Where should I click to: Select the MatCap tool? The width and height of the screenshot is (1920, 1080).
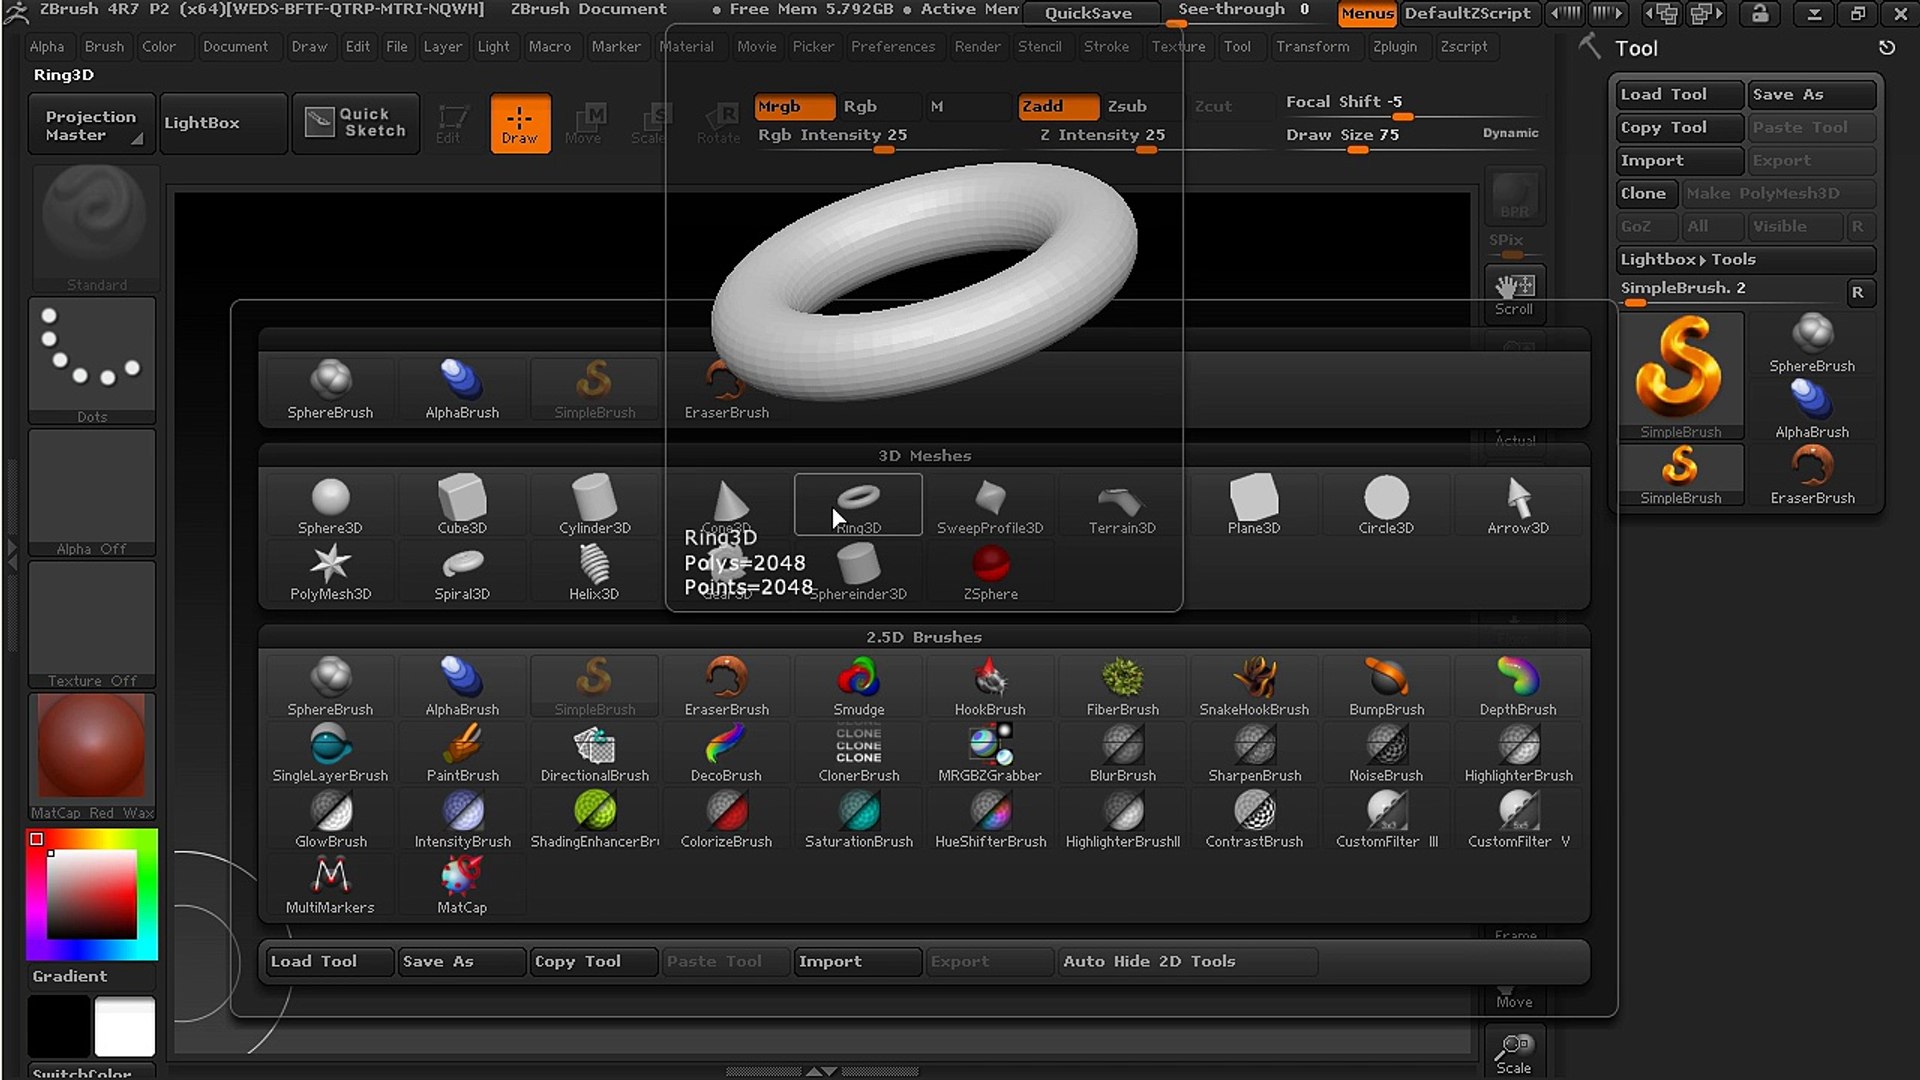click(x=462, y=885)
